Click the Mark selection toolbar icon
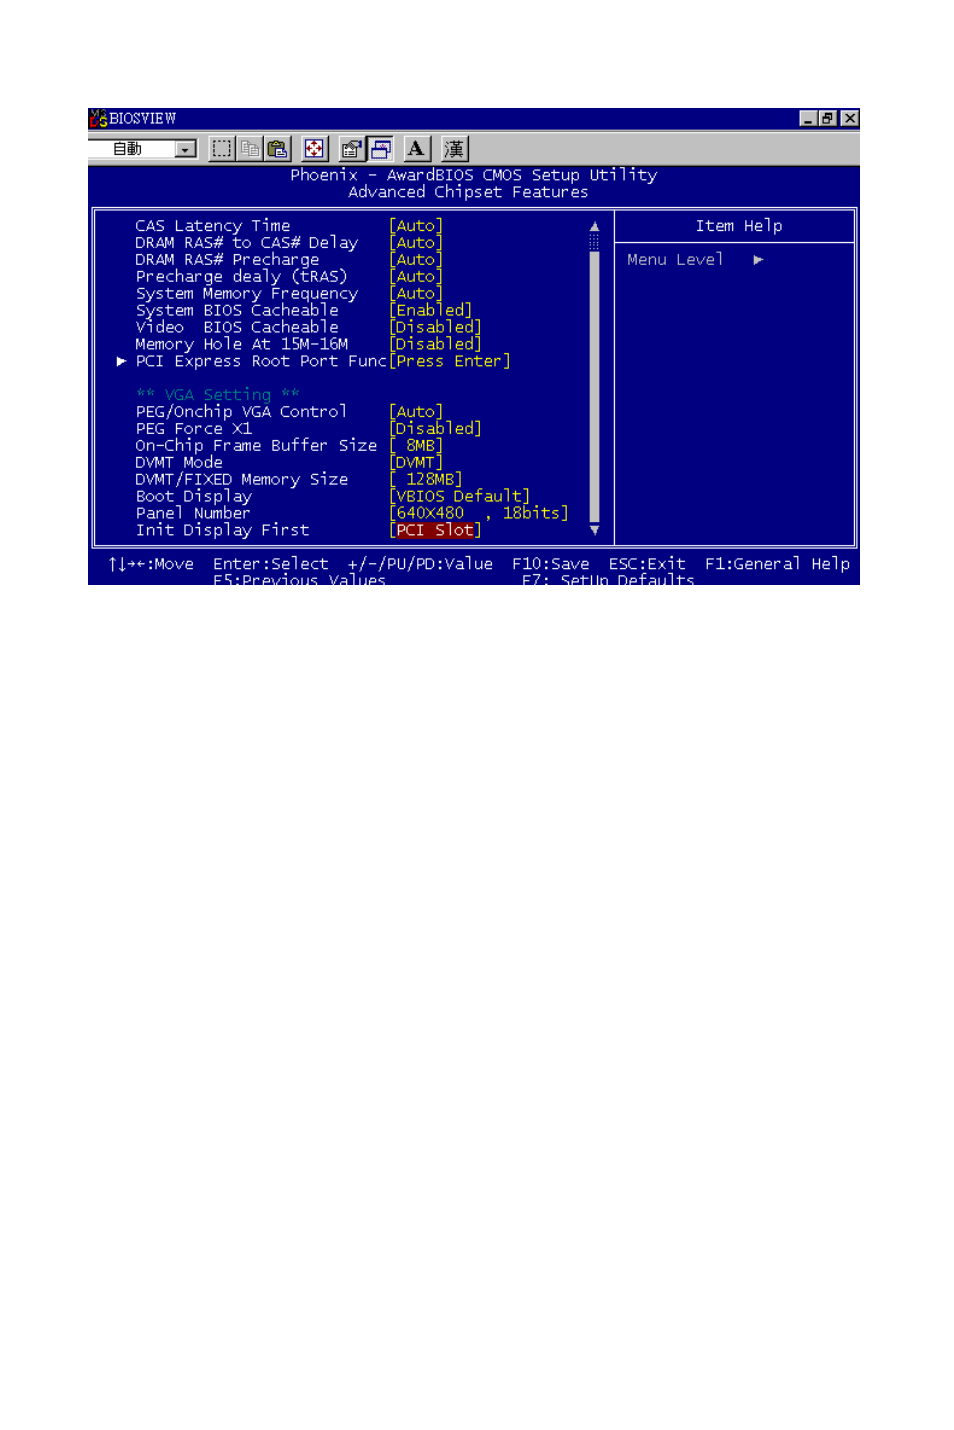954x1430 pixels. pyautogui.click(x=222, y=149)
